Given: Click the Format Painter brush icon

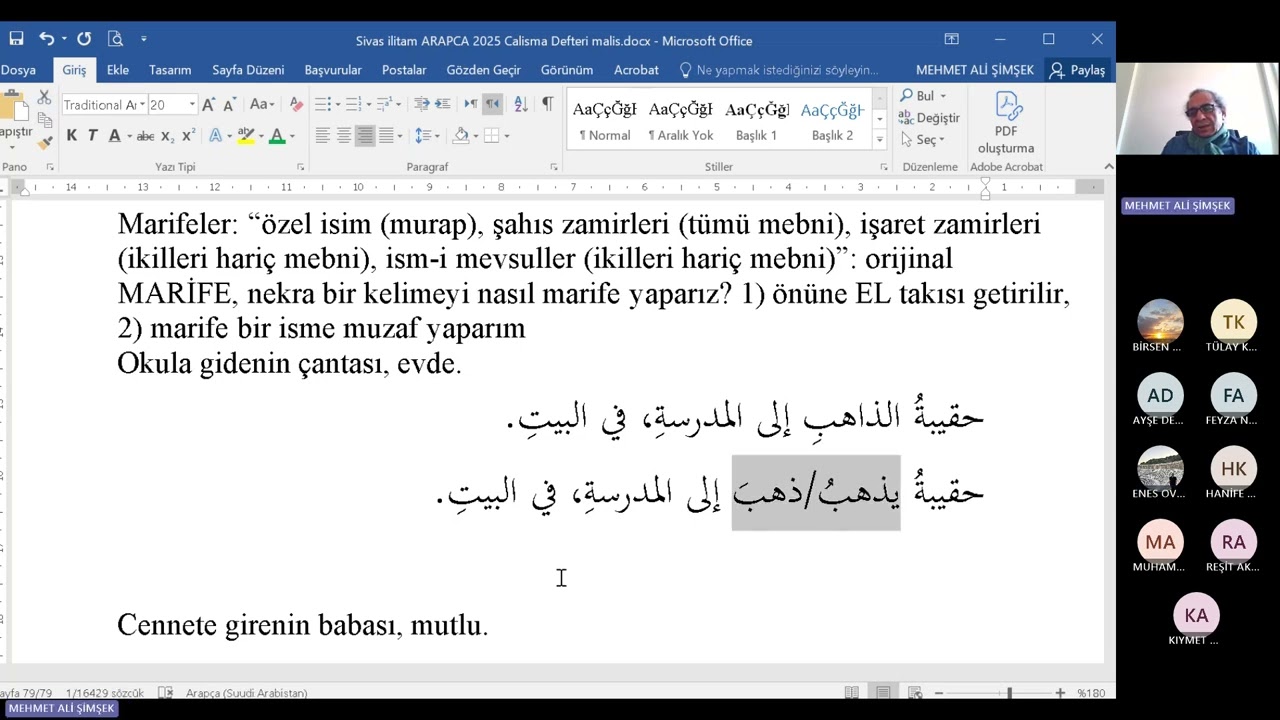Looking at the screenshot, I should (x=44, y=141).
